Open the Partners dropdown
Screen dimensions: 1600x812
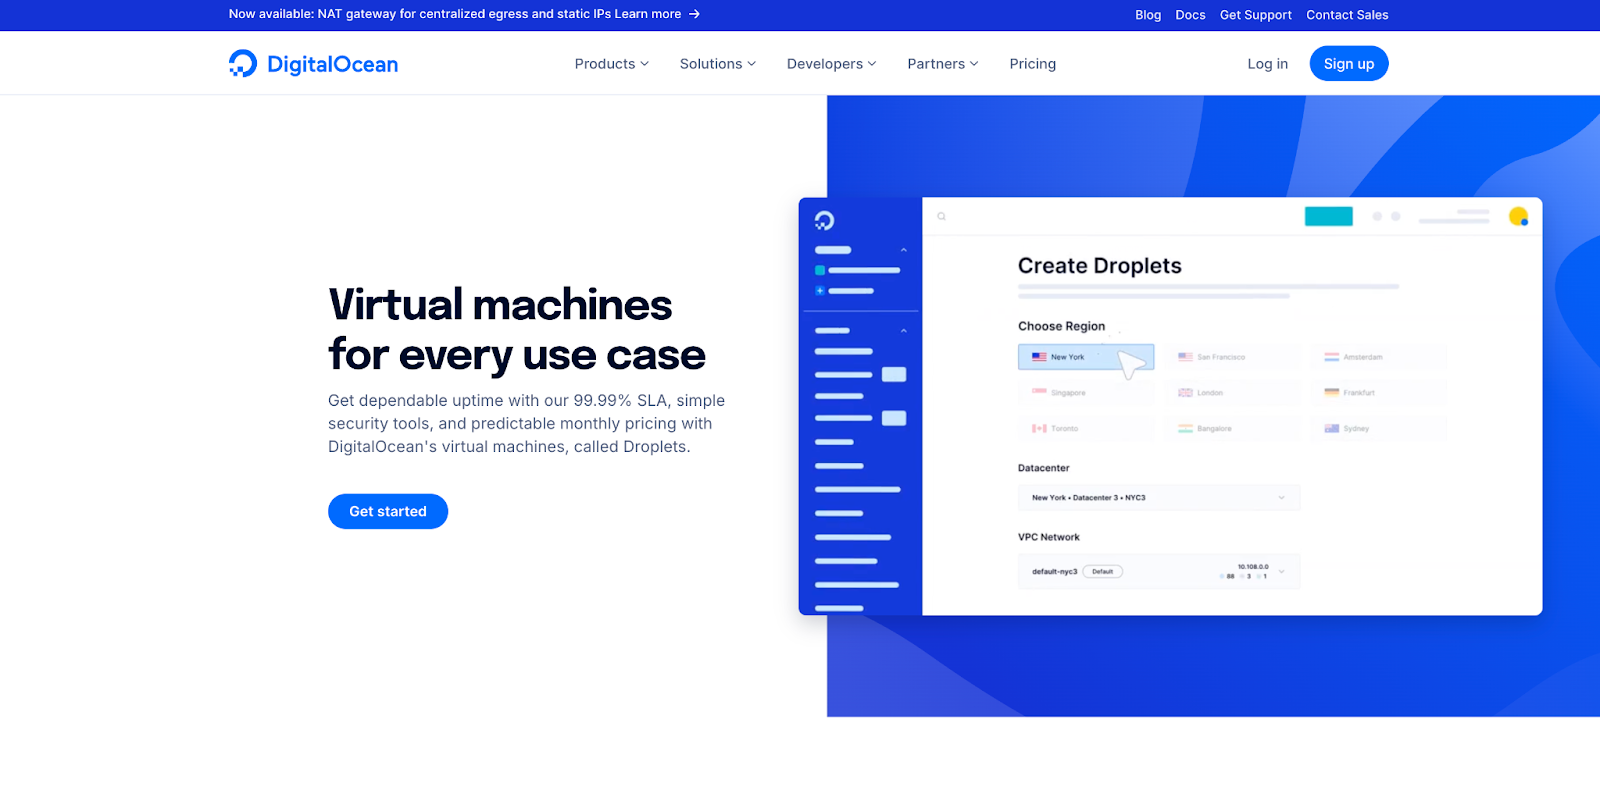pyautogui.click(x=943, y=64)
